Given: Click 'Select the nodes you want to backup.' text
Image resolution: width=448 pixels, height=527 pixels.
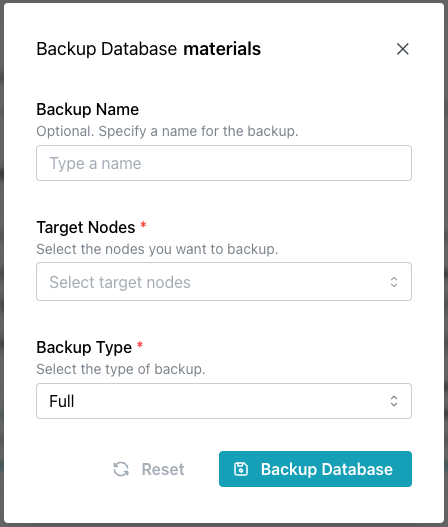Looking at the screenshot, I should point(157,249).
